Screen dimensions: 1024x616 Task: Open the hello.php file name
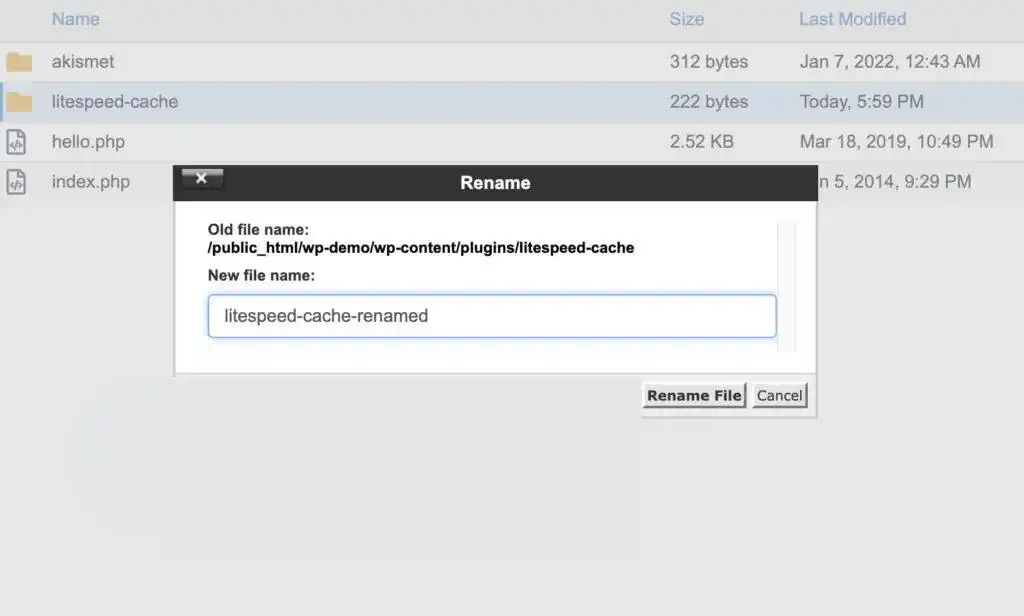(x=88, y=141)
